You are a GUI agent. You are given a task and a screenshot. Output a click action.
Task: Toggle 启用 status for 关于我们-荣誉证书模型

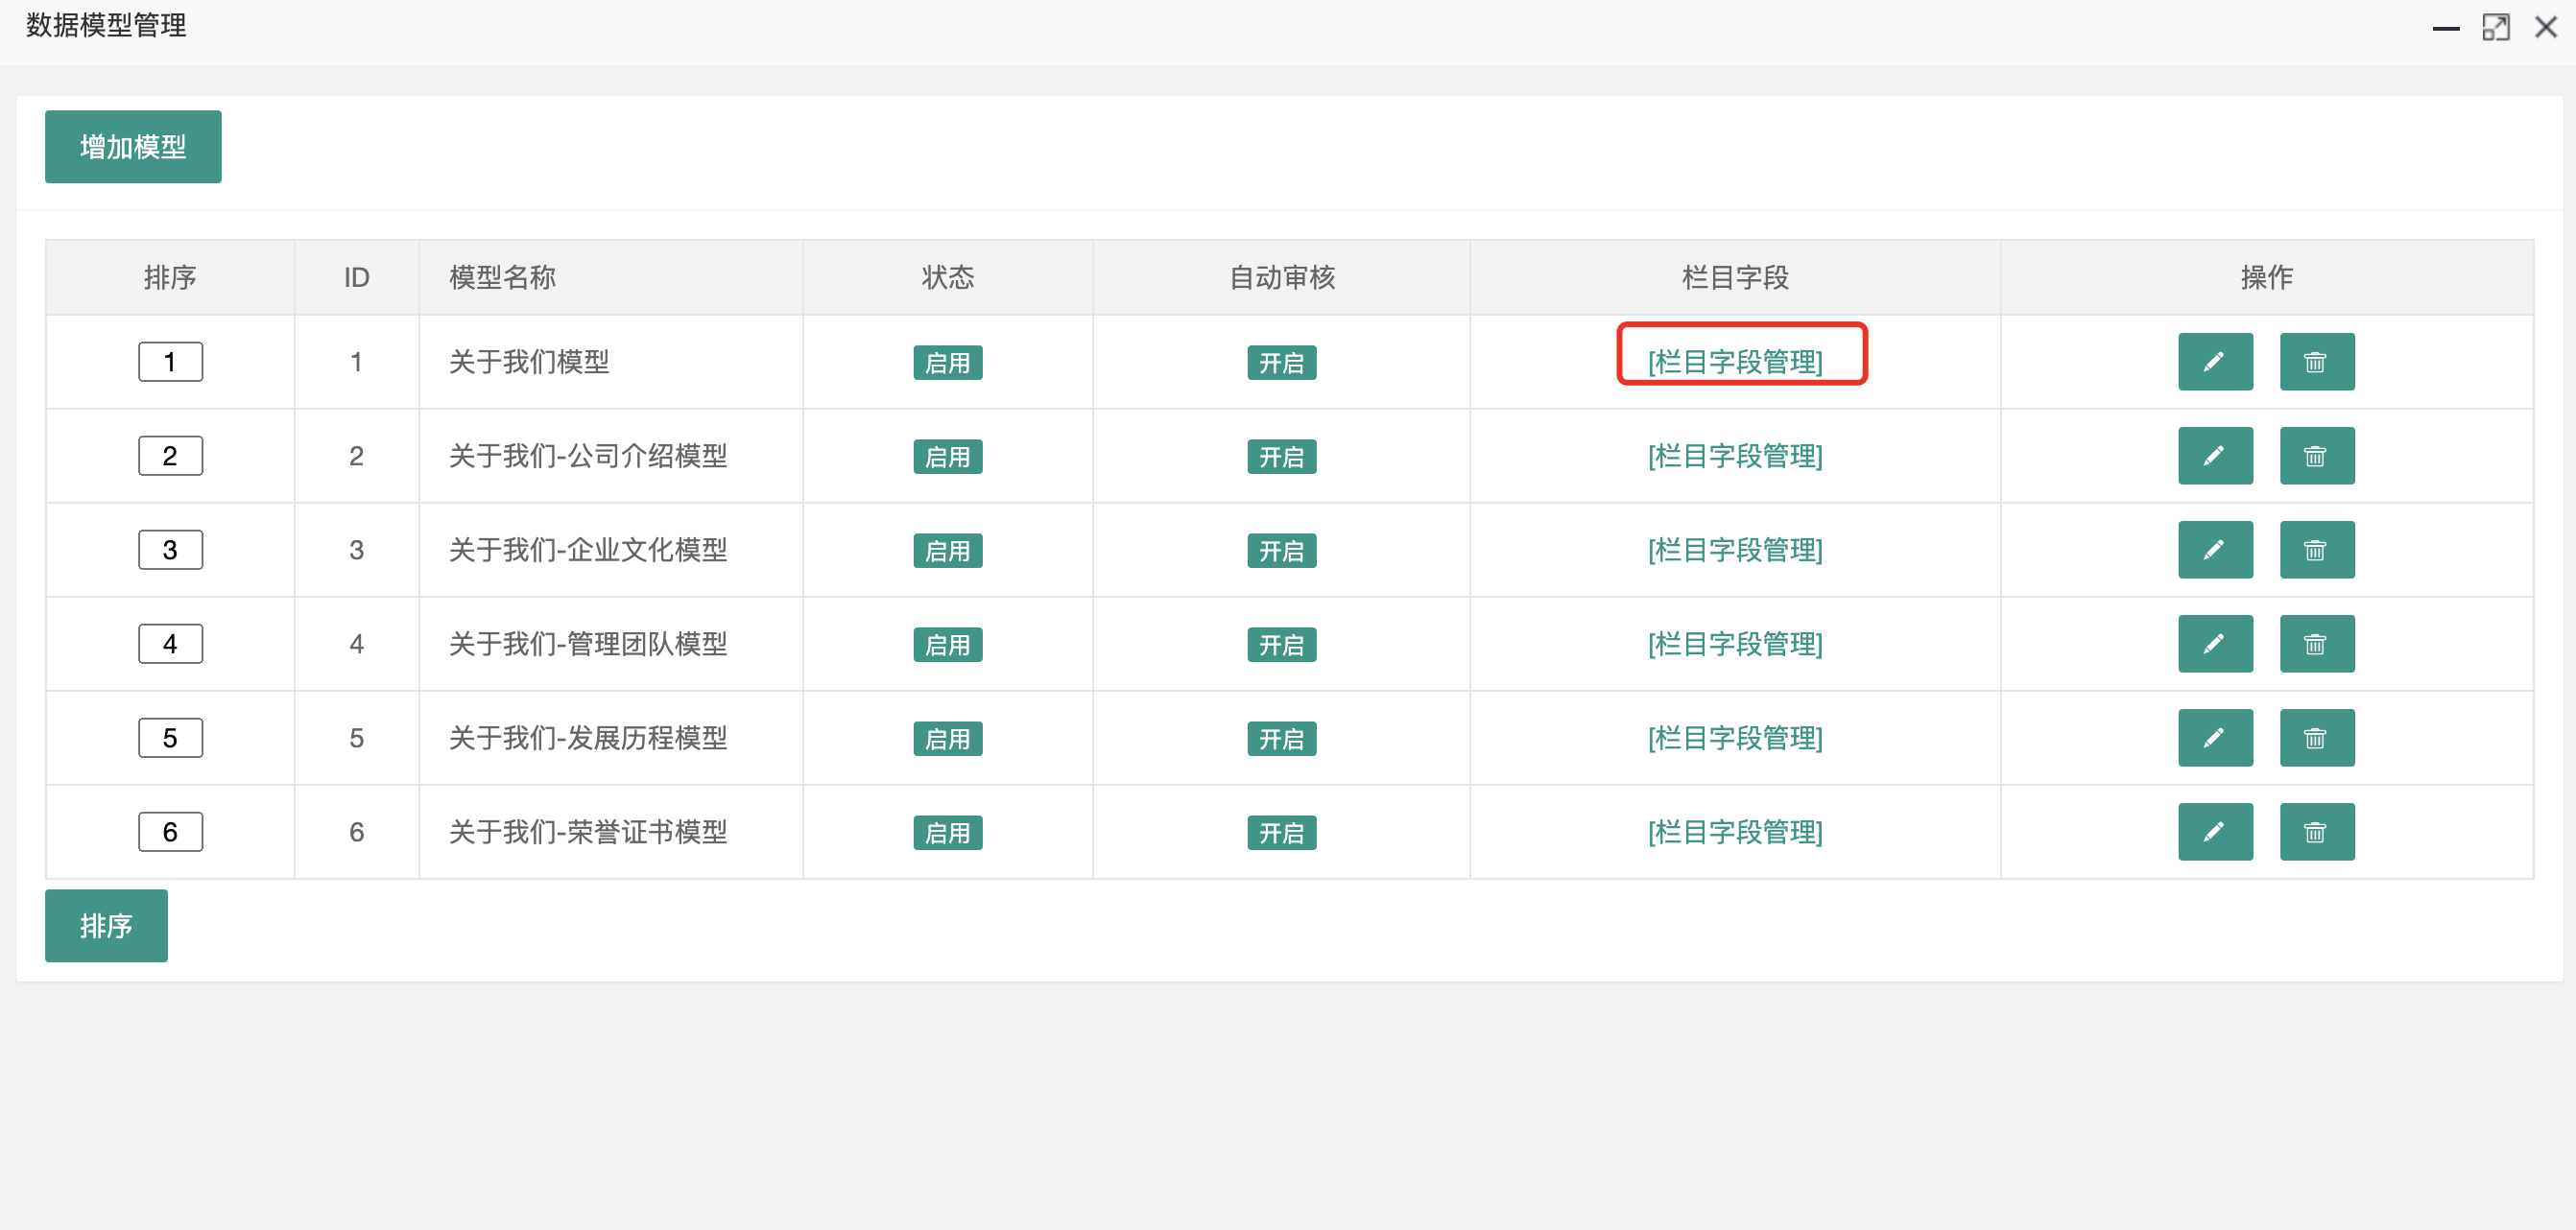(947, 833)
